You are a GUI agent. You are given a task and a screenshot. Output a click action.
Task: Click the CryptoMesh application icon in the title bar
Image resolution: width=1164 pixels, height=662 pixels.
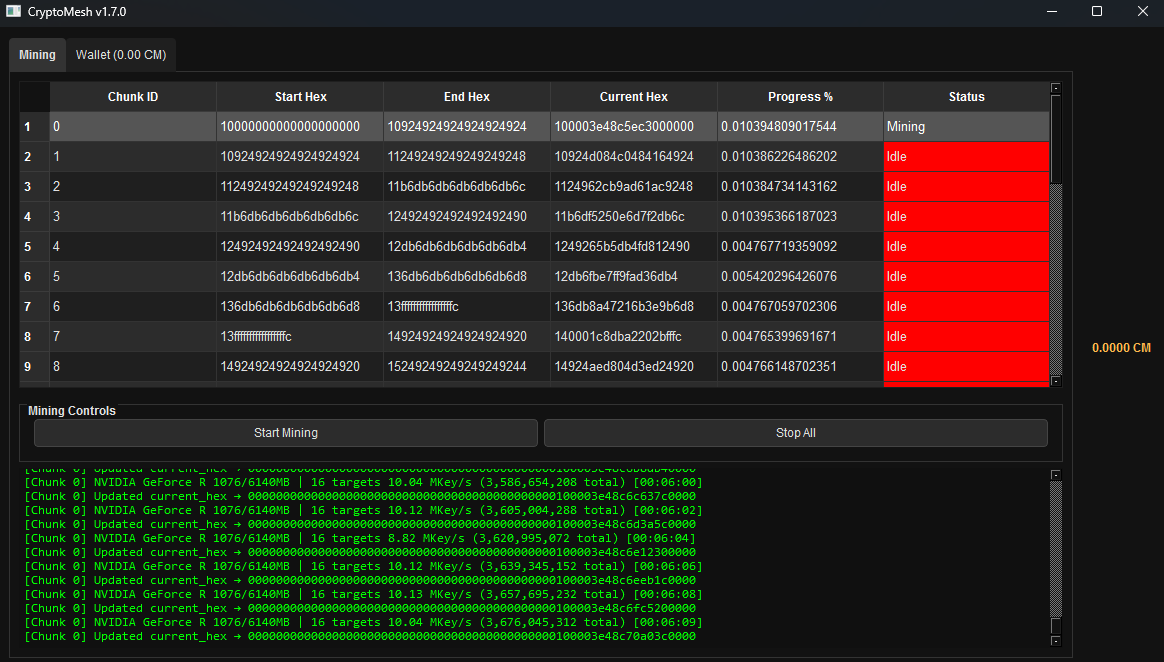click(x=15, y=11)
